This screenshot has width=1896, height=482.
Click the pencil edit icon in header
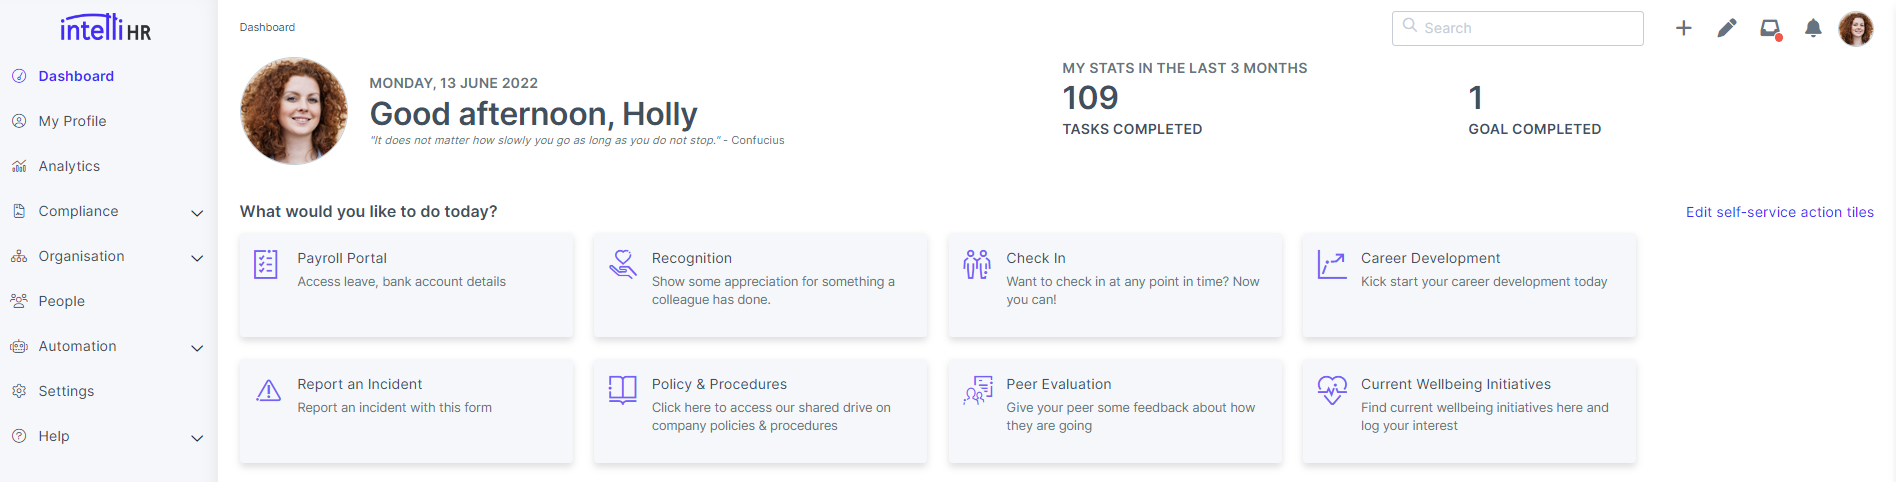1727,28
